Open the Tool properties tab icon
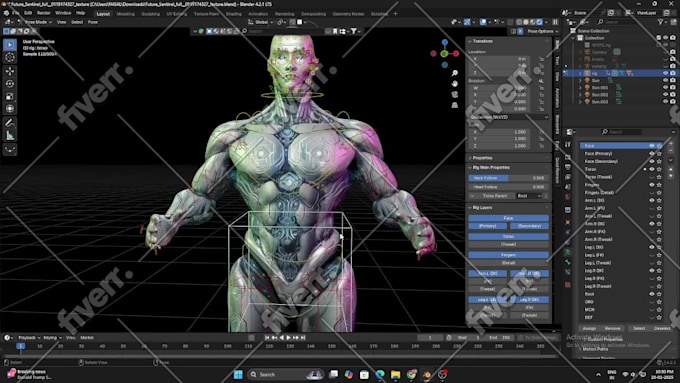 [x=568, y=144]
